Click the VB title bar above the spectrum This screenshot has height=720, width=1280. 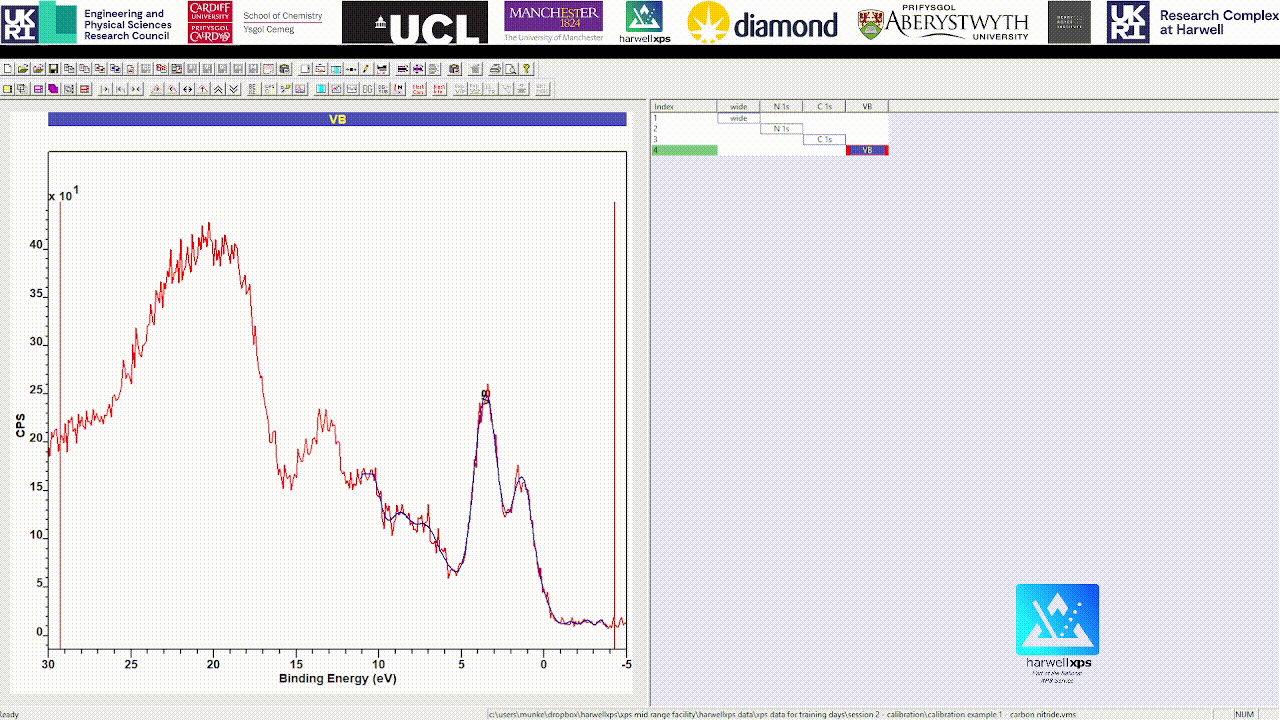337,119
